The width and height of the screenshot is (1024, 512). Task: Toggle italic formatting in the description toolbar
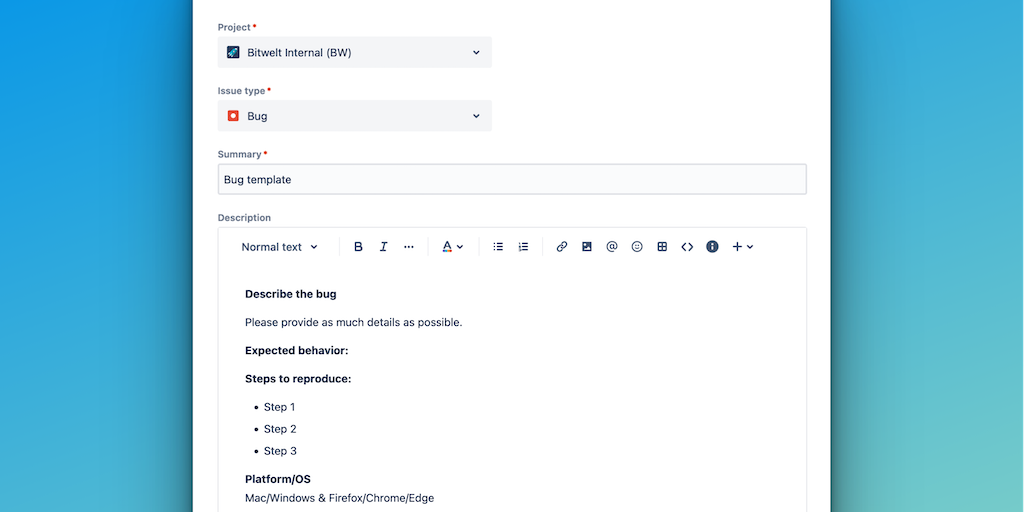pos(383,247)
